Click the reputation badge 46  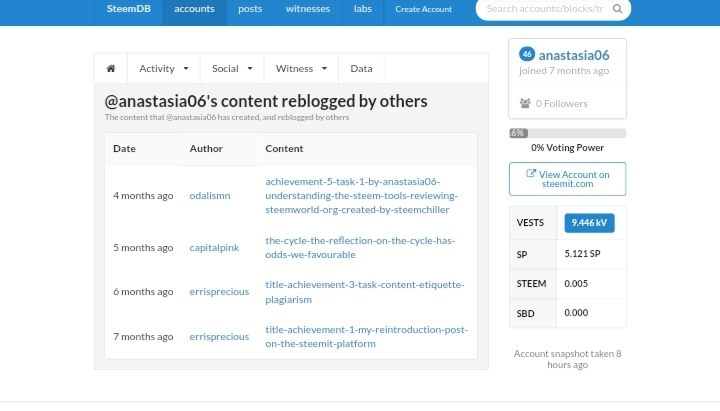tap(527, 54)
